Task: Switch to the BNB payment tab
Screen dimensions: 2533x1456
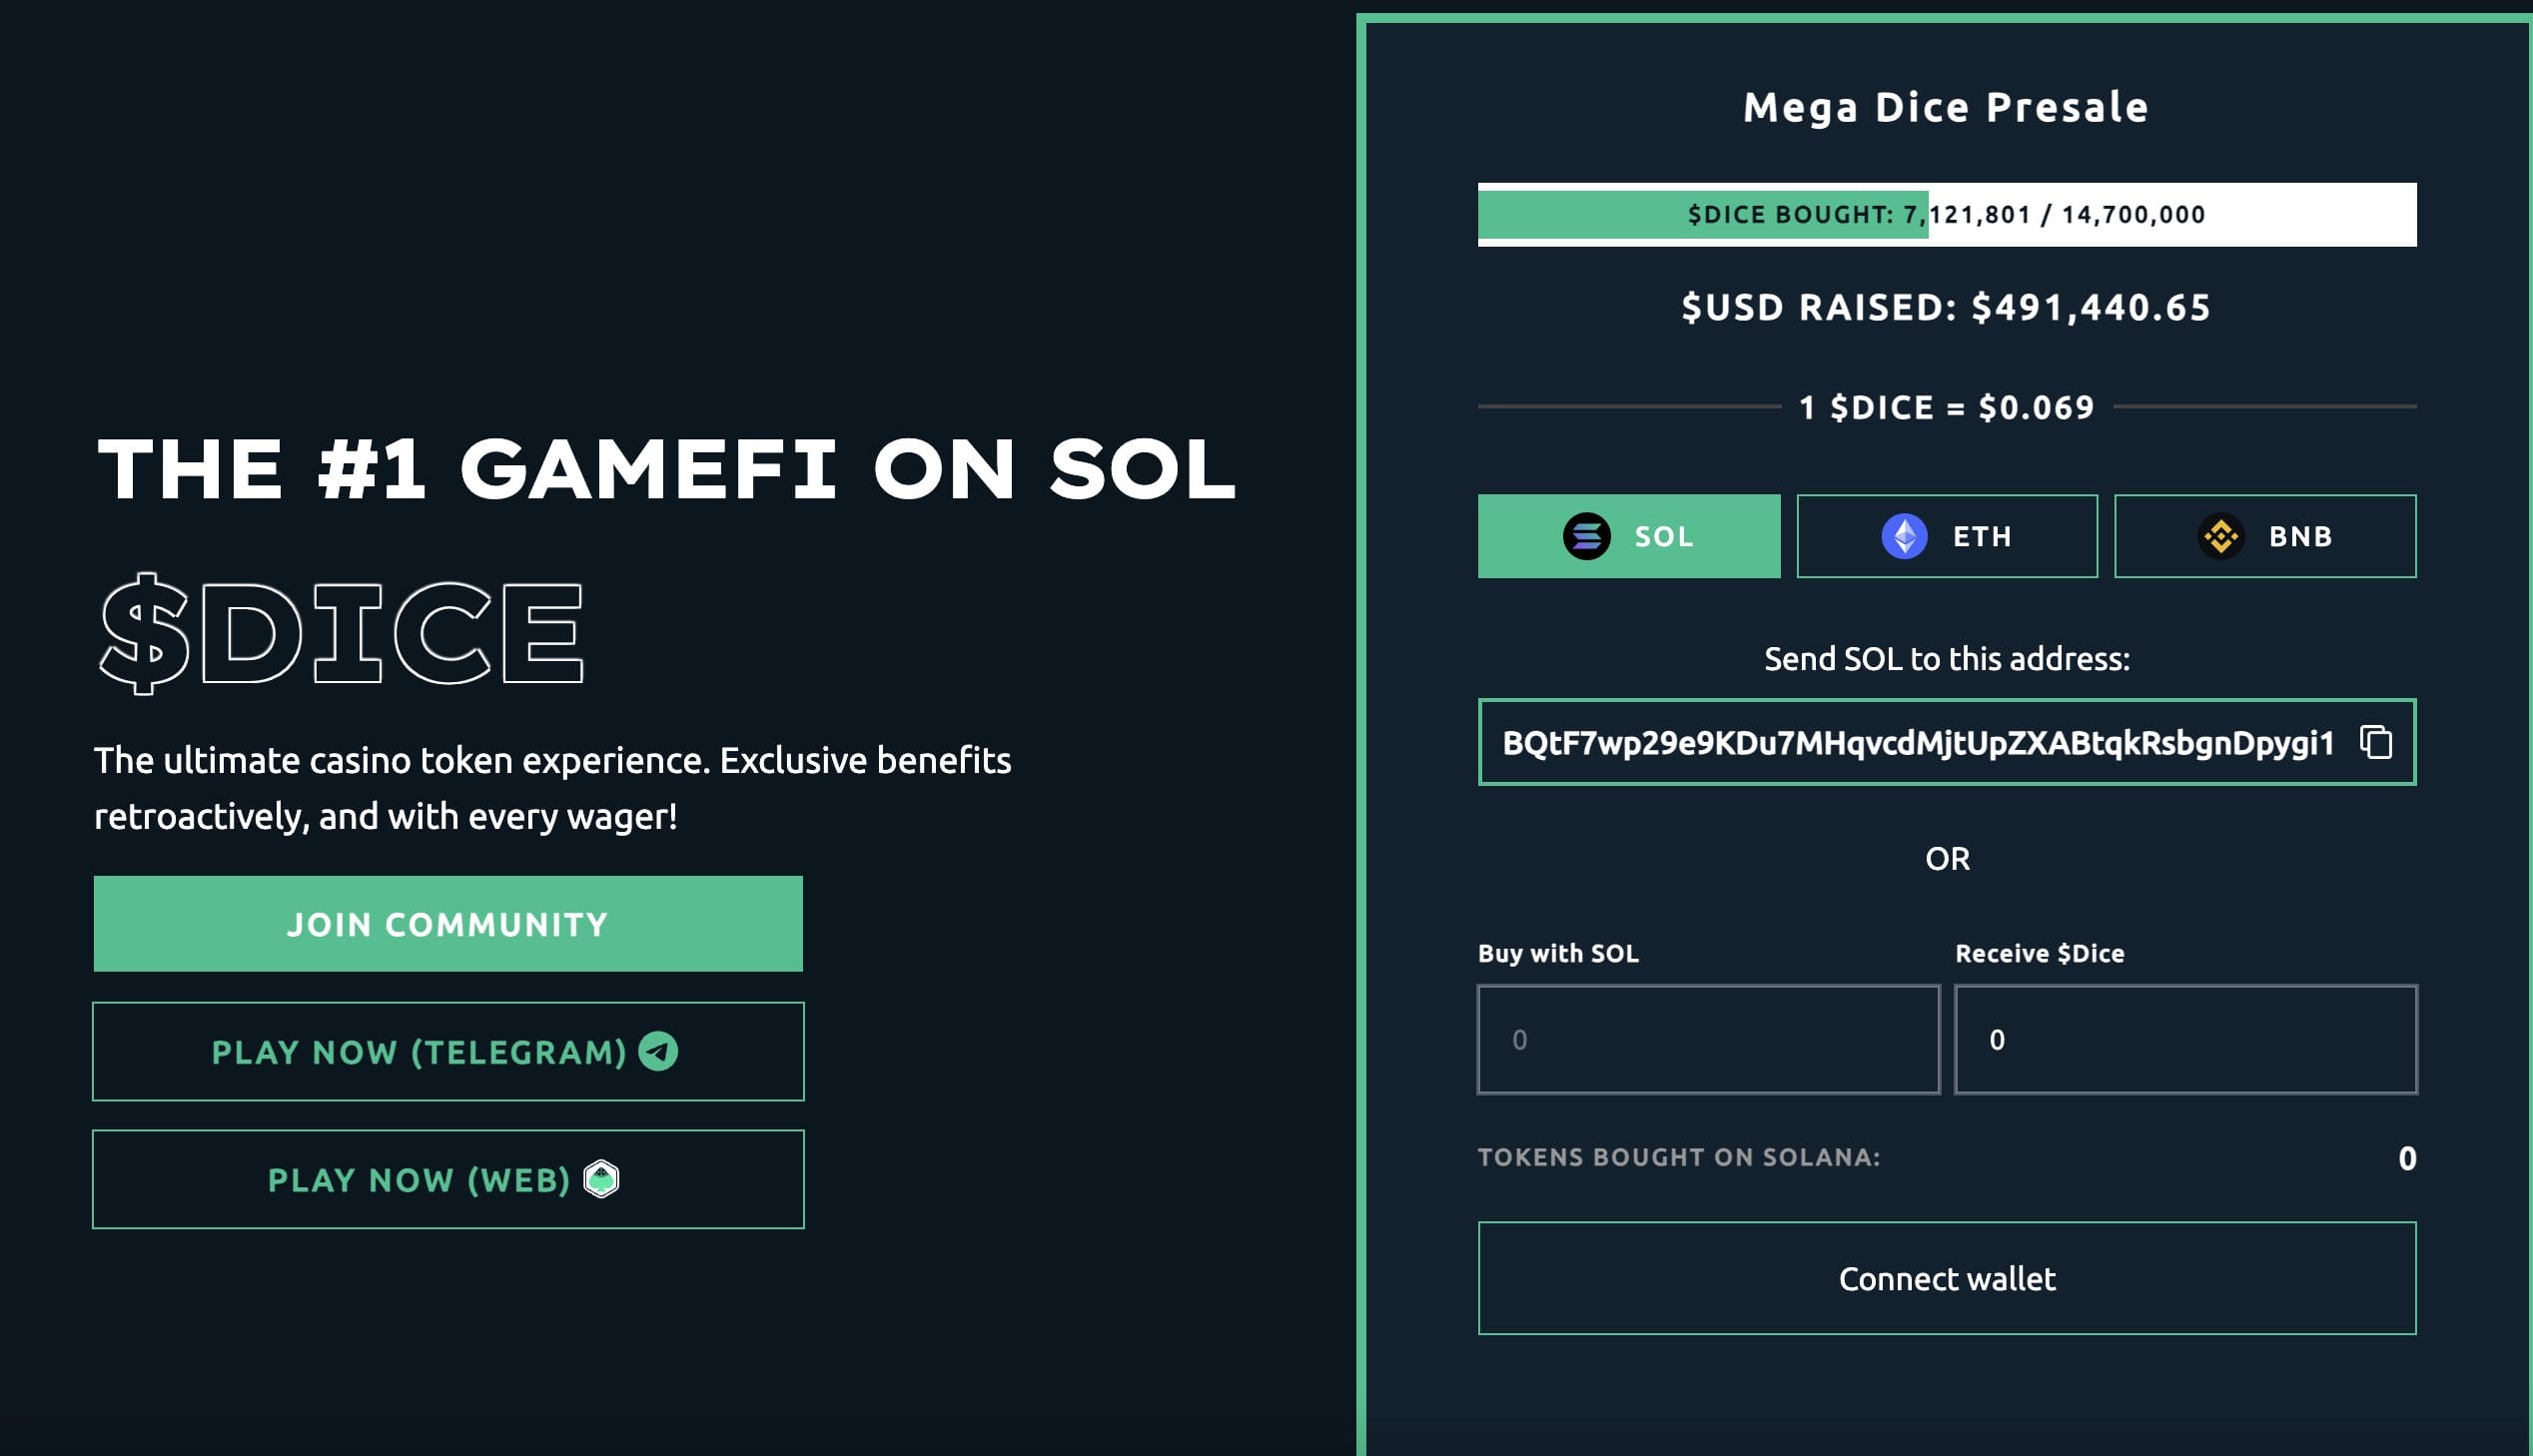Action: 2265,536
